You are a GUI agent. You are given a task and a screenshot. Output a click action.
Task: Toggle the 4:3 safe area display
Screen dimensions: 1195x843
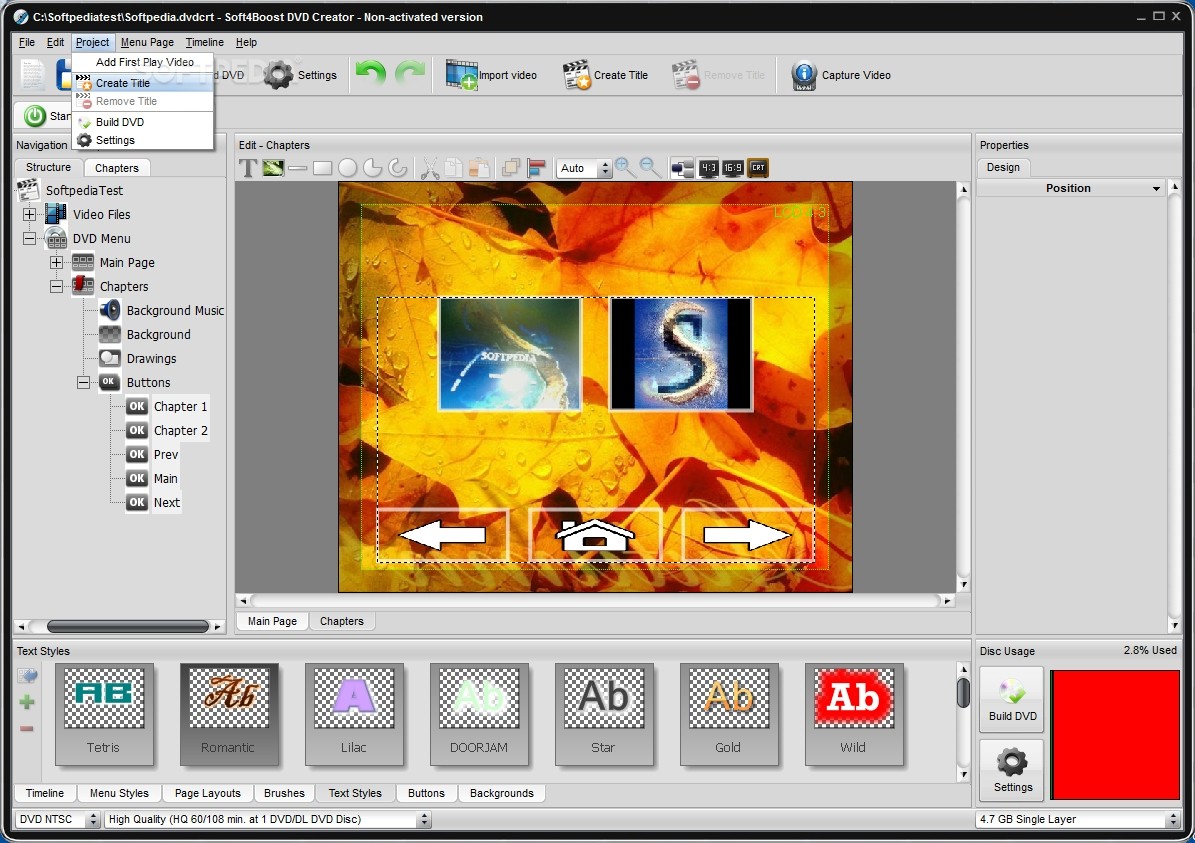tap(708, 168)
